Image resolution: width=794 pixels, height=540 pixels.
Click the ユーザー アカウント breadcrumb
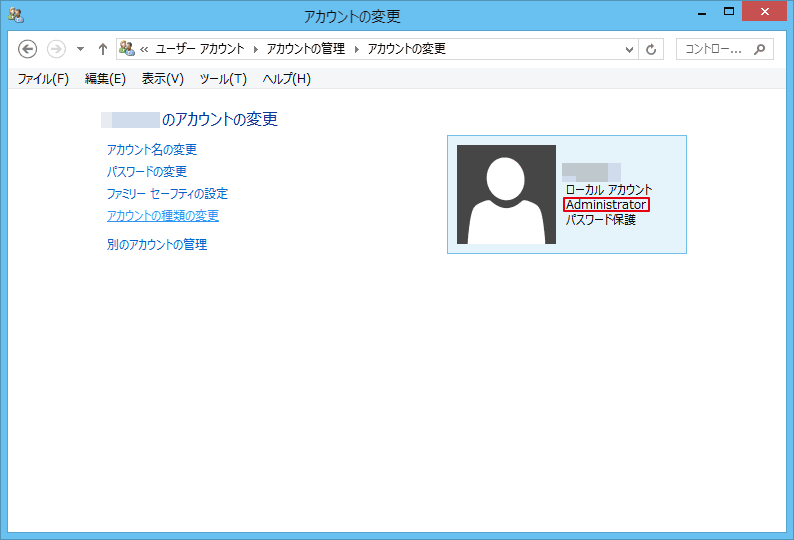point(200,49)
